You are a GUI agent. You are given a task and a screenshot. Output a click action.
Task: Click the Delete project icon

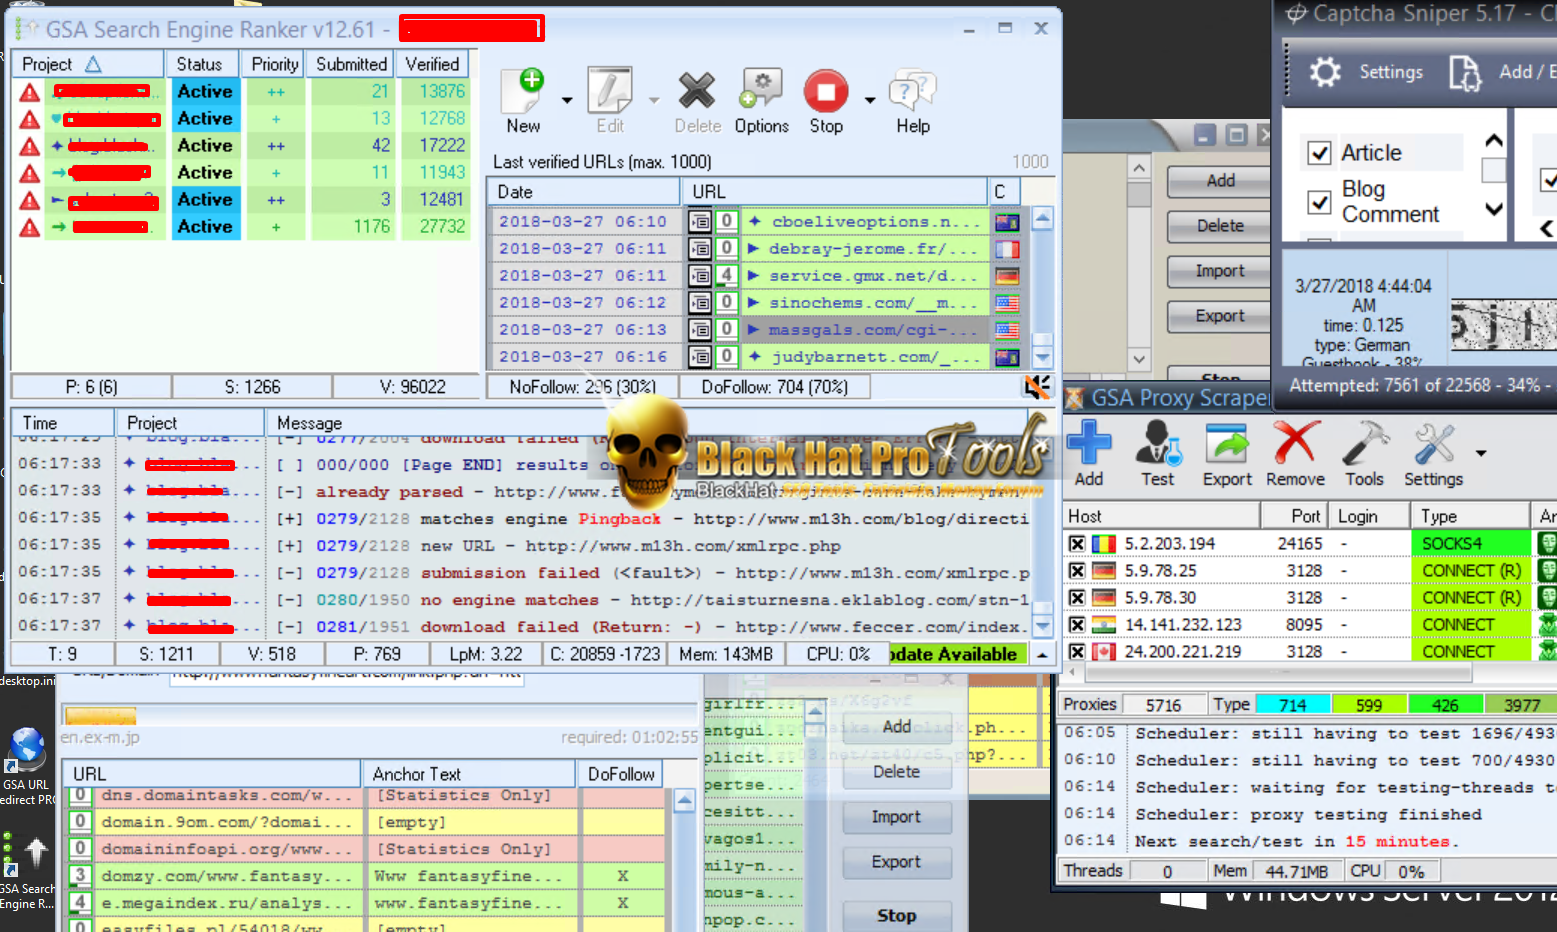(x=697, y=91)
